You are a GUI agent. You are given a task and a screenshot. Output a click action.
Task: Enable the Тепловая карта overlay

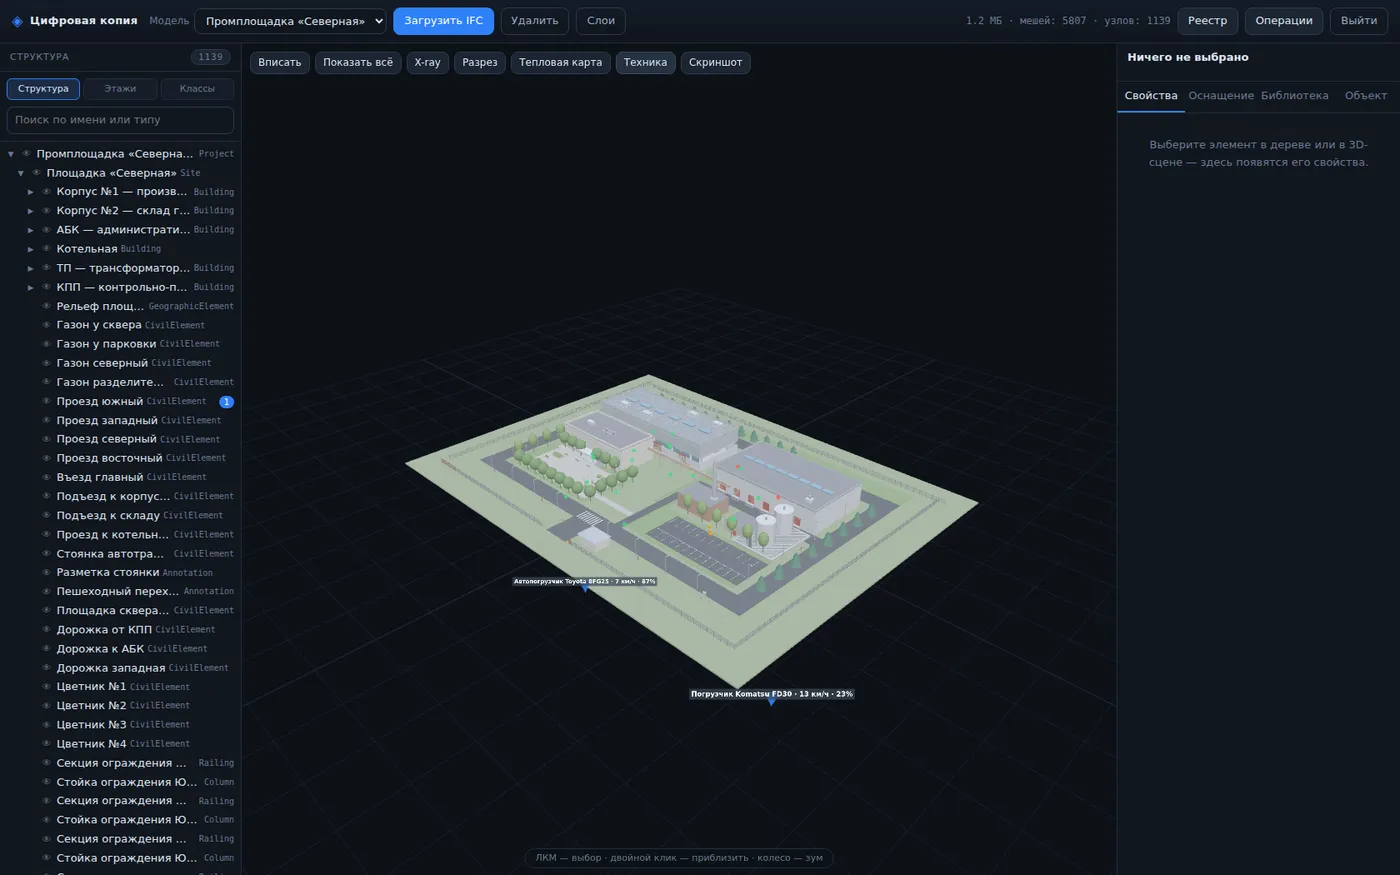tap(561, 62)
